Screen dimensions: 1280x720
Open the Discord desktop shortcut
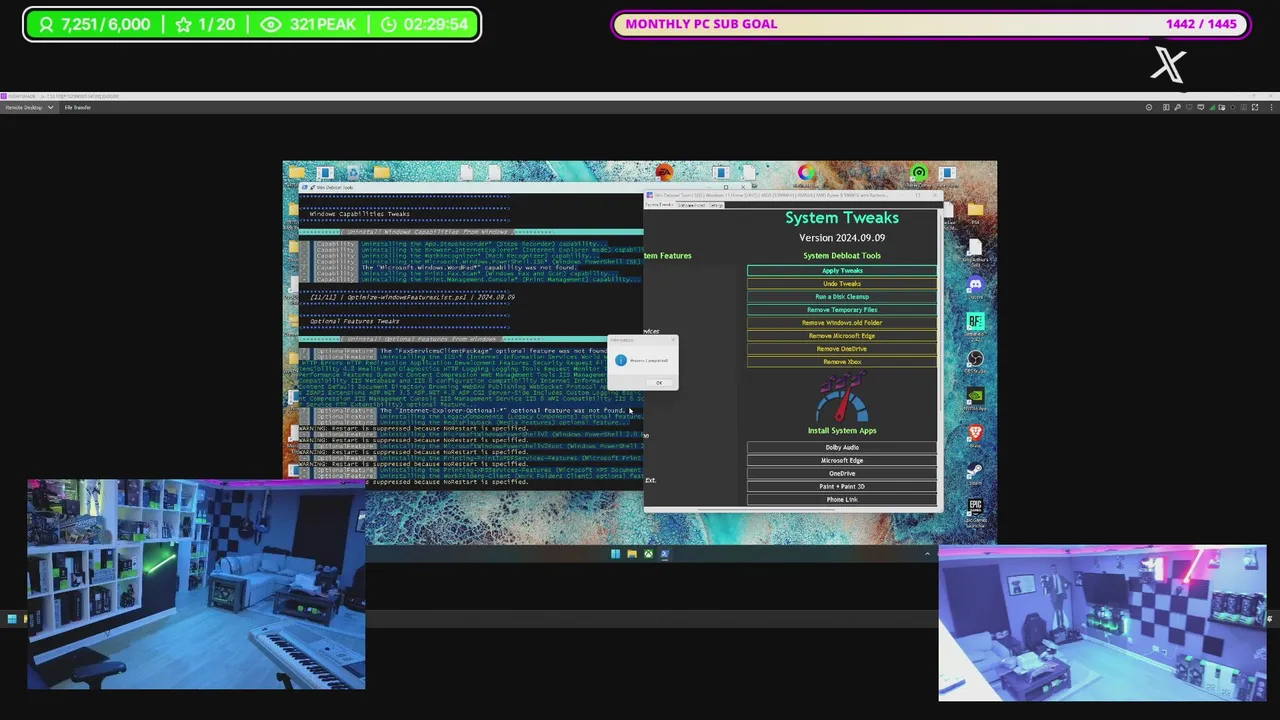975,287
